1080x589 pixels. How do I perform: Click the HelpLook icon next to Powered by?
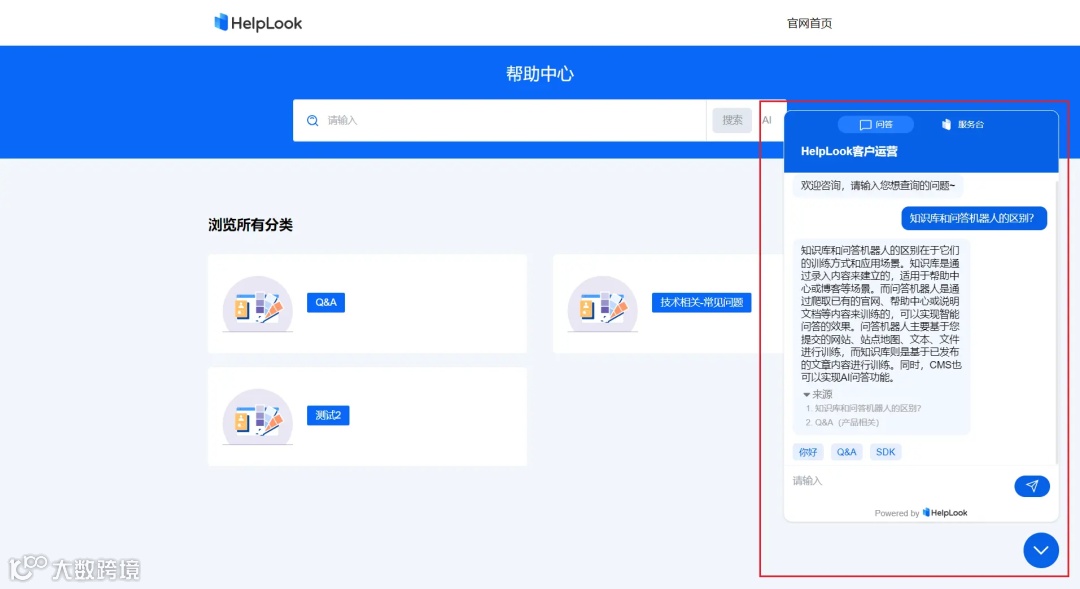926,512
